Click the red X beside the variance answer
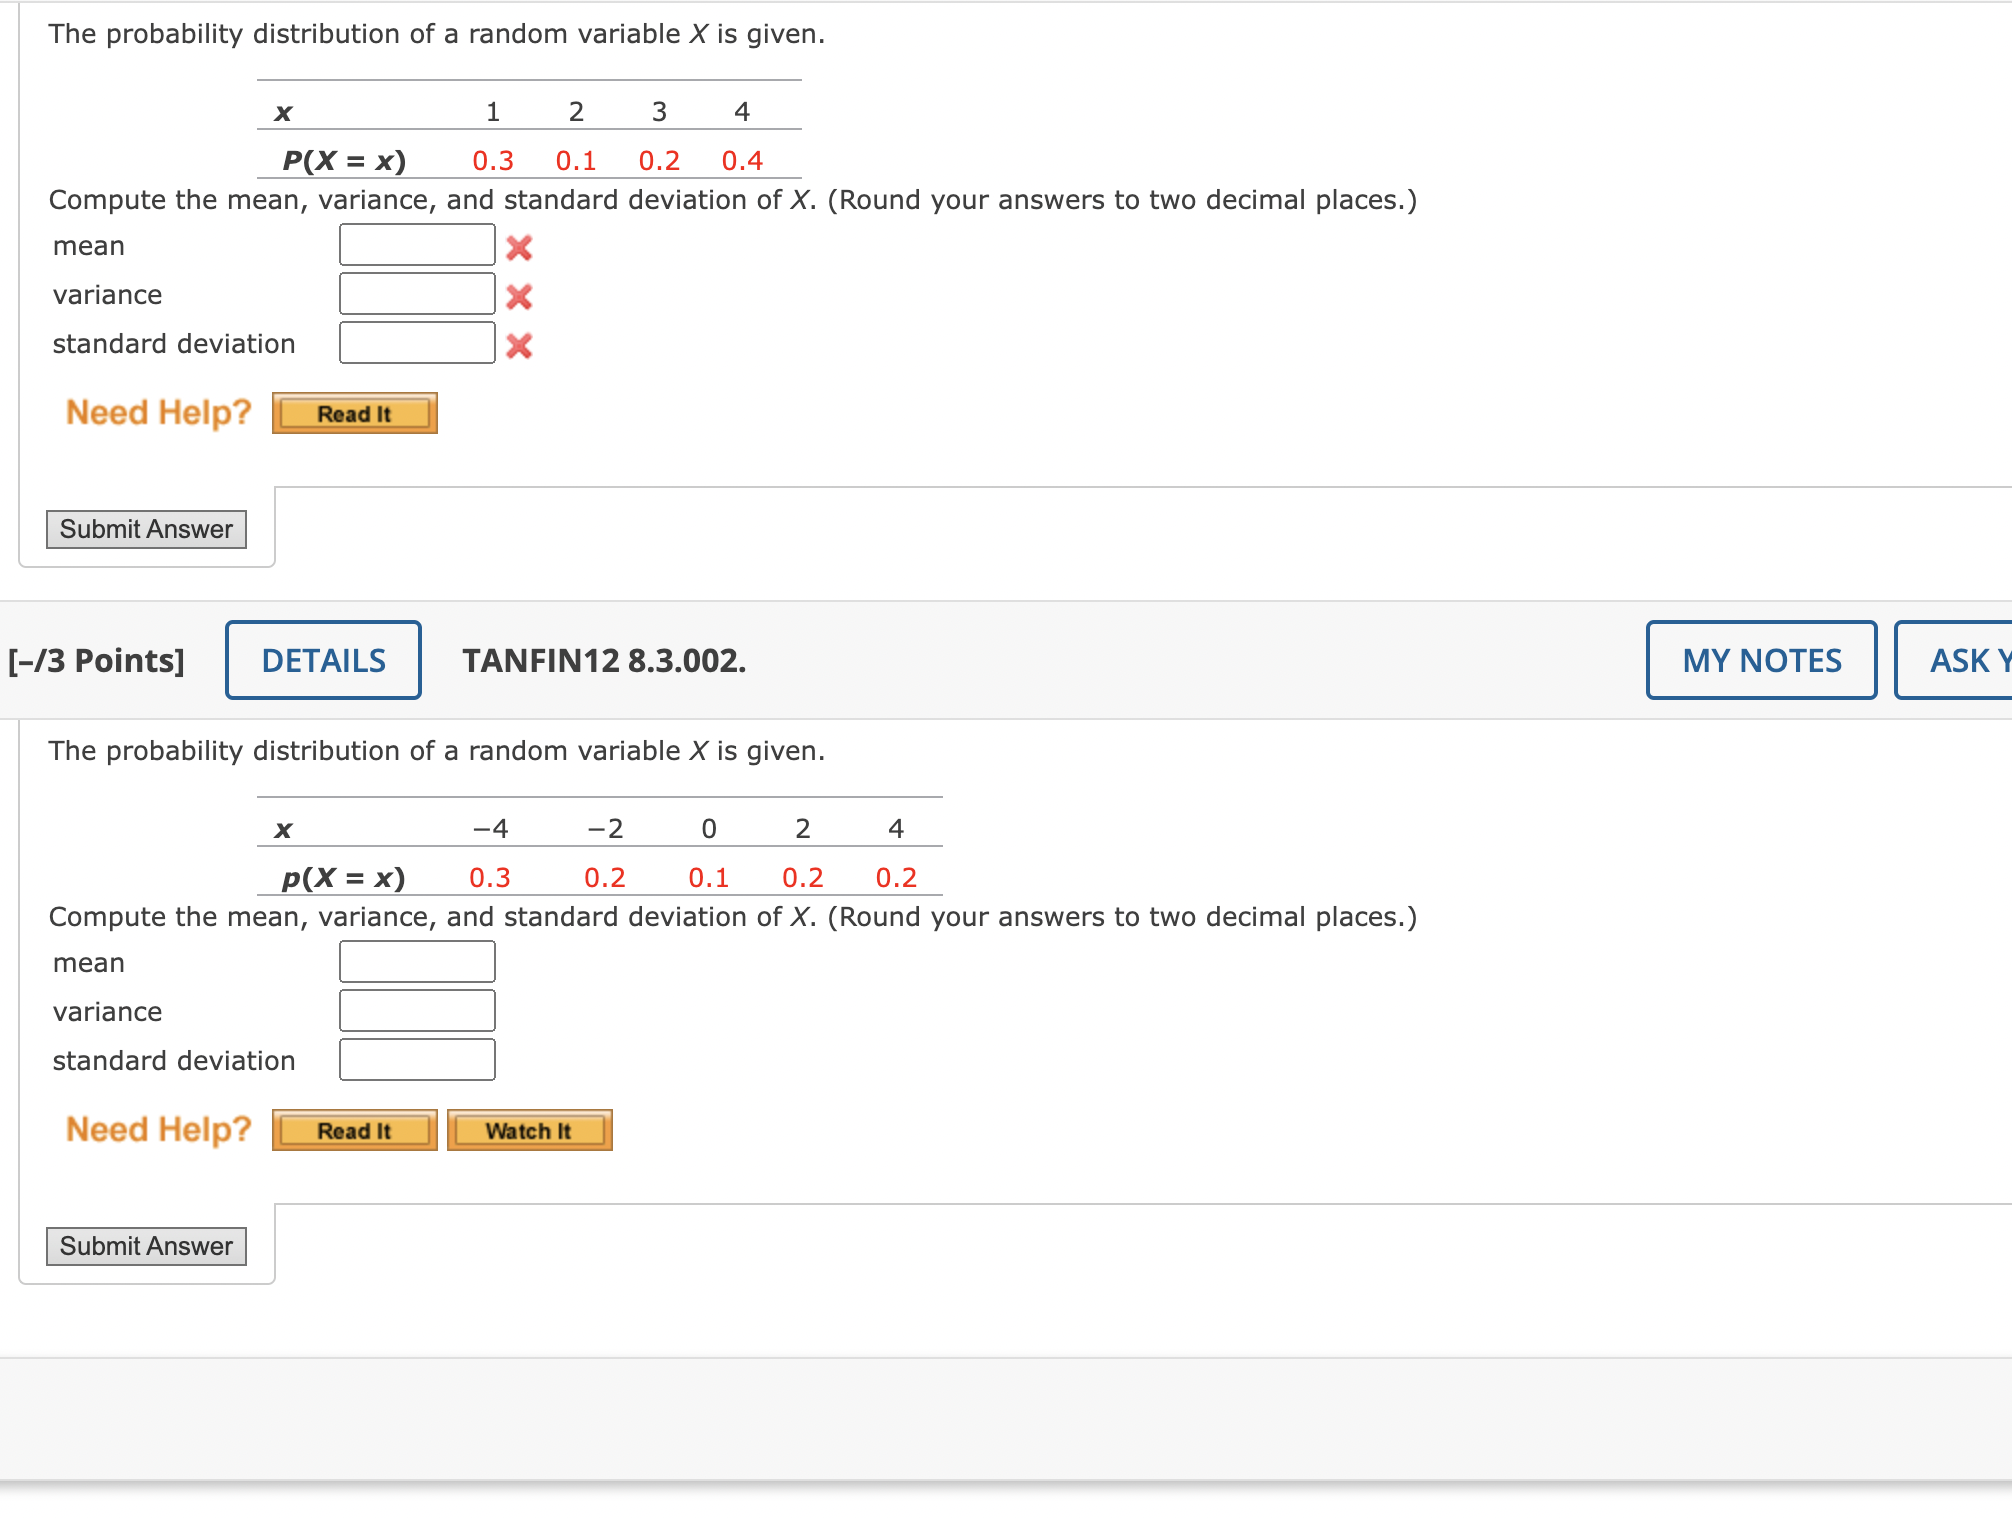Image resolution: width=2012 pixels, height=1518 pixels. (x=519, y=295)
